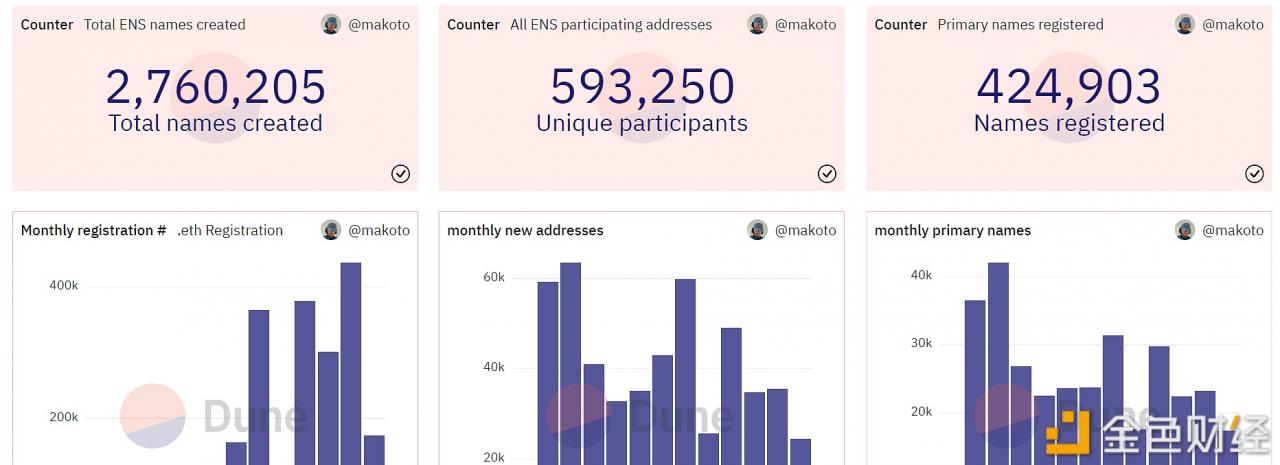This screenshot has width=1280, height=465.
Task: Click makoto avatar on Primary names registered card
Action: tap(1185, 25)
